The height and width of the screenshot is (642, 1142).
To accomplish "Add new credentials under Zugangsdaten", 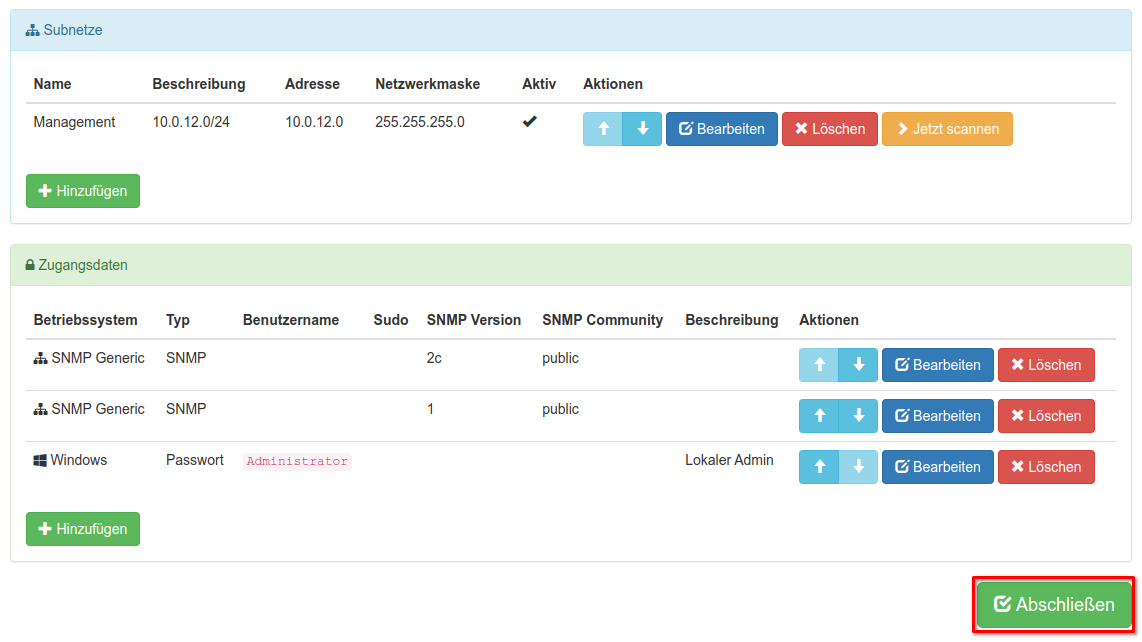I will [x=83, y=529].
